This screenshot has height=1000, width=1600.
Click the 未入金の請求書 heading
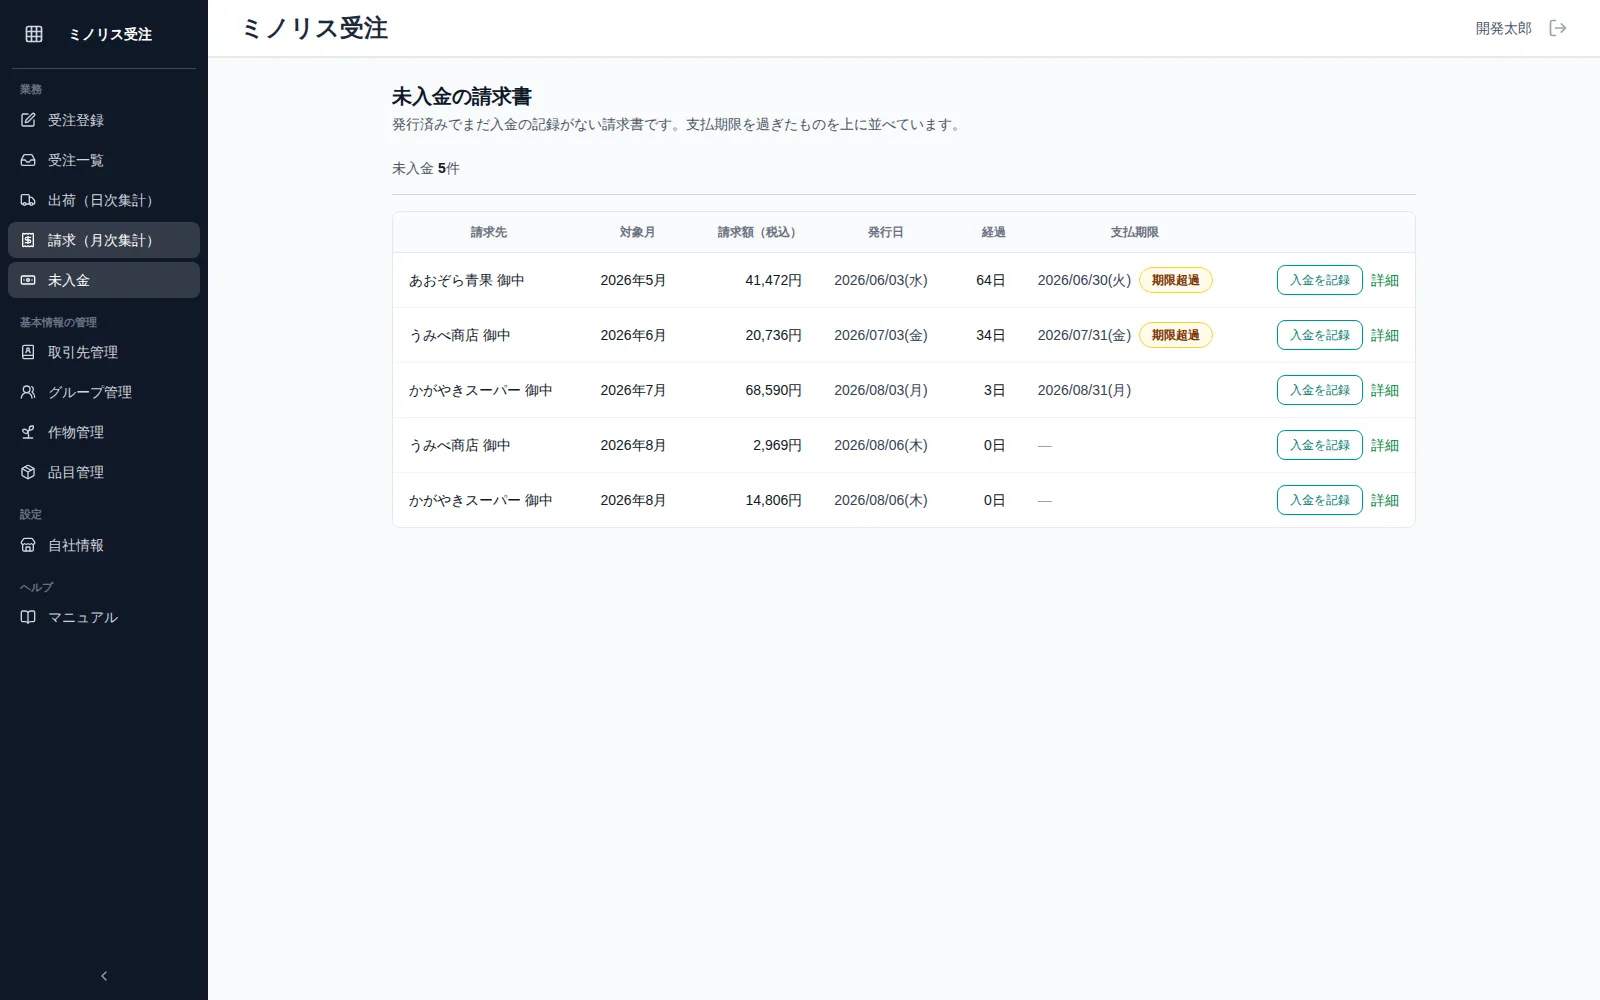click(462, 96)
